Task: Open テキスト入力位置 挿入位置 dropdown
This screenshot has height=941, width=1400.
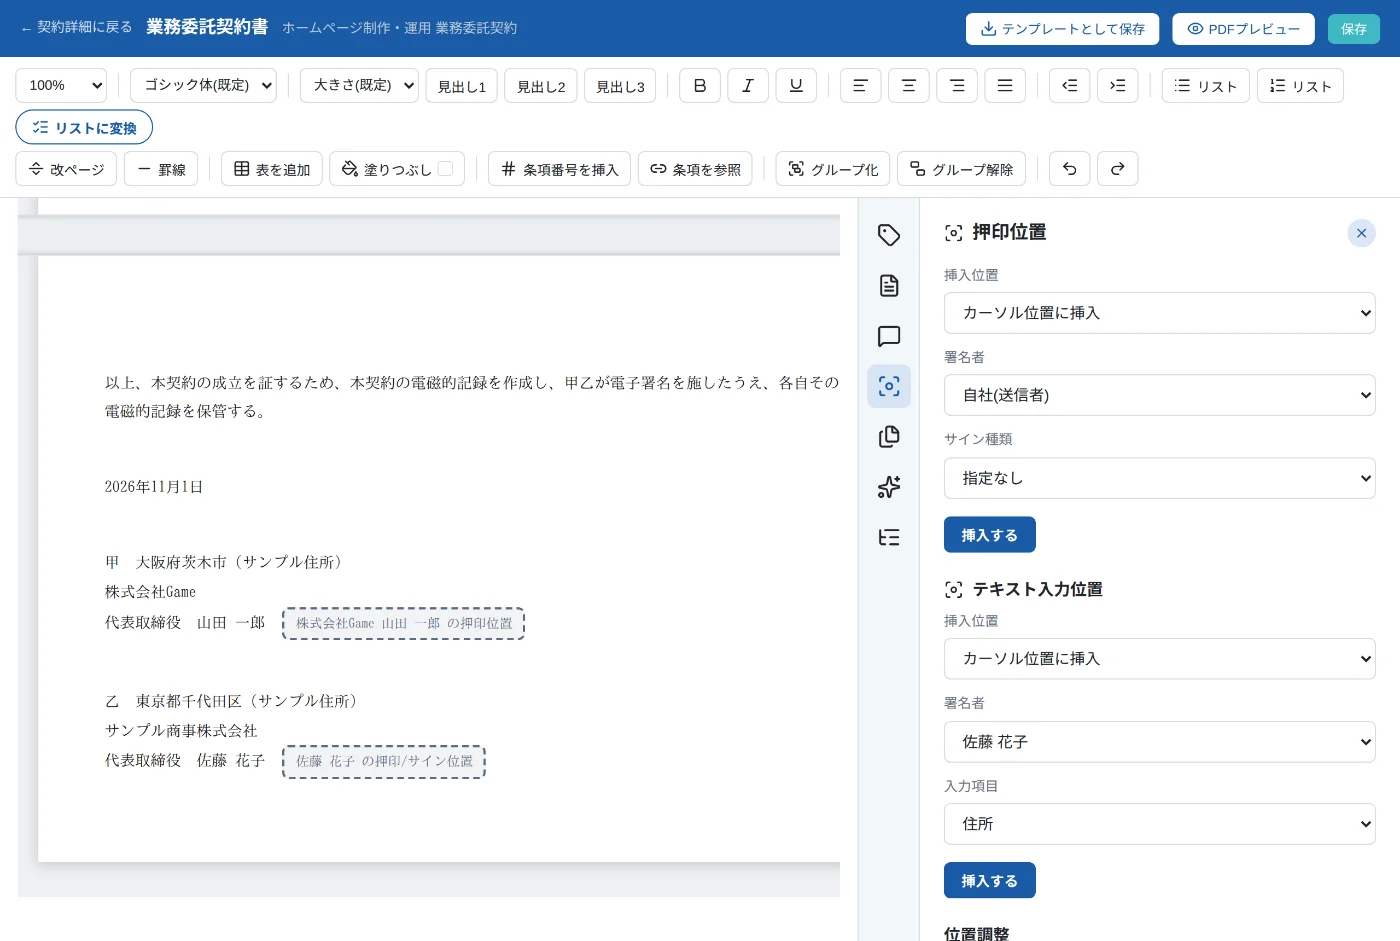Action: point(1160,659)
